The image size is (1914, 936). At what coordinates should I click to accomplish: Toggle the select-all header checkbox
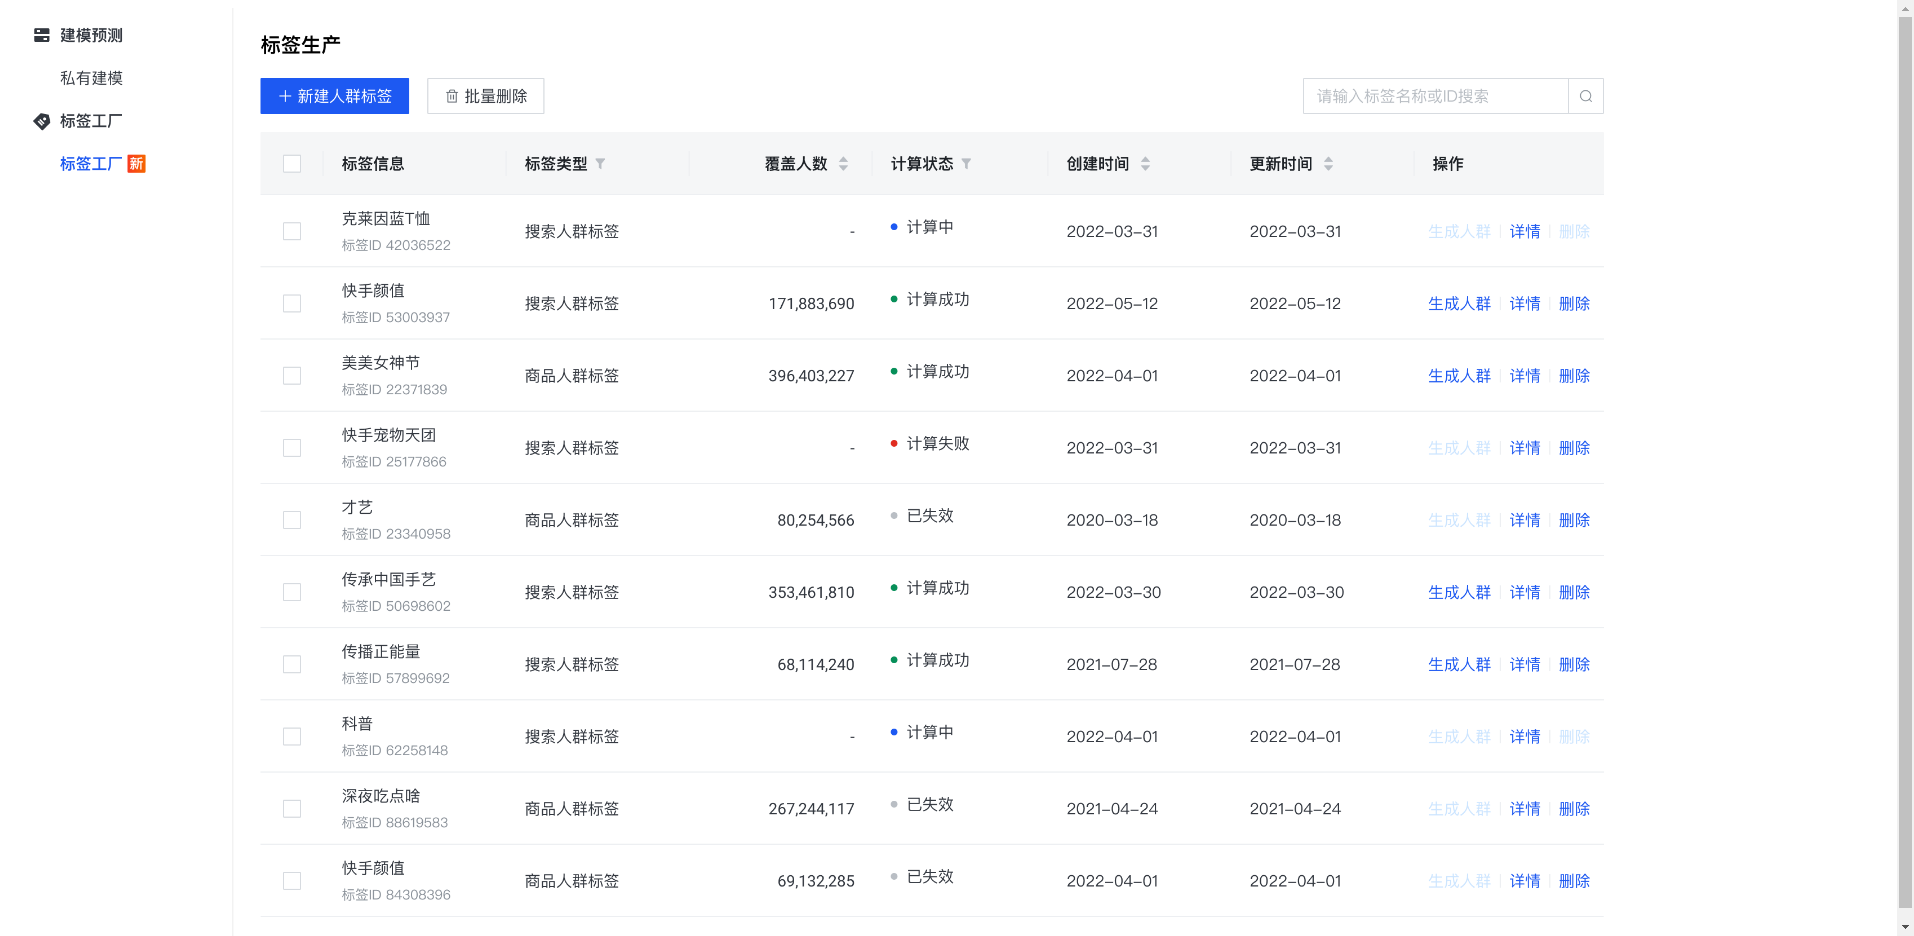292,164
